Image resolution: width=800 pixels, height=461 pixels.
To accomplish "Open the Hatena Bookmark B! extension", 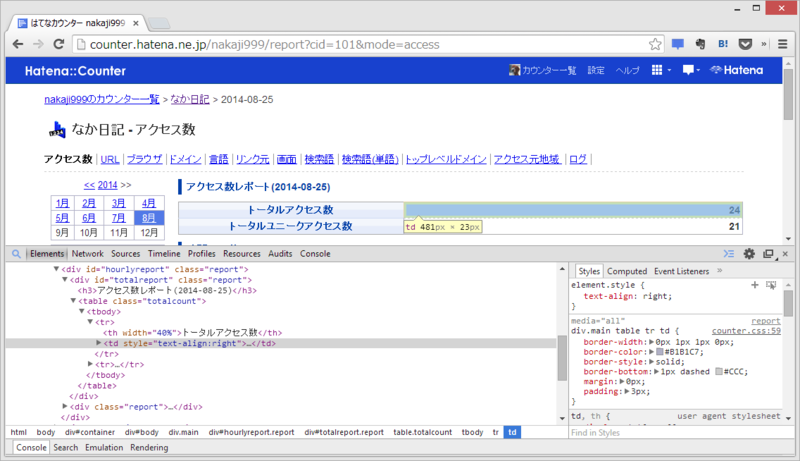I will point(723,44).
